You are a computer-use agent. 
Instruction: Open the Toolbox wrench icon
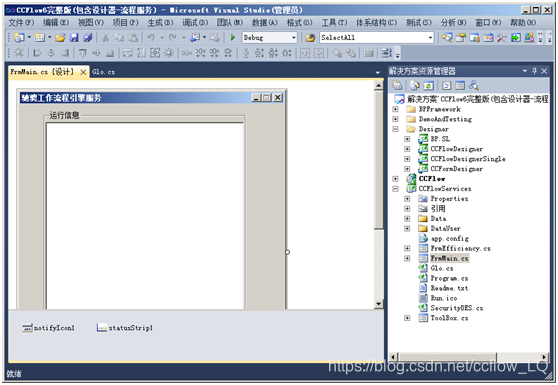pos(502,37)
